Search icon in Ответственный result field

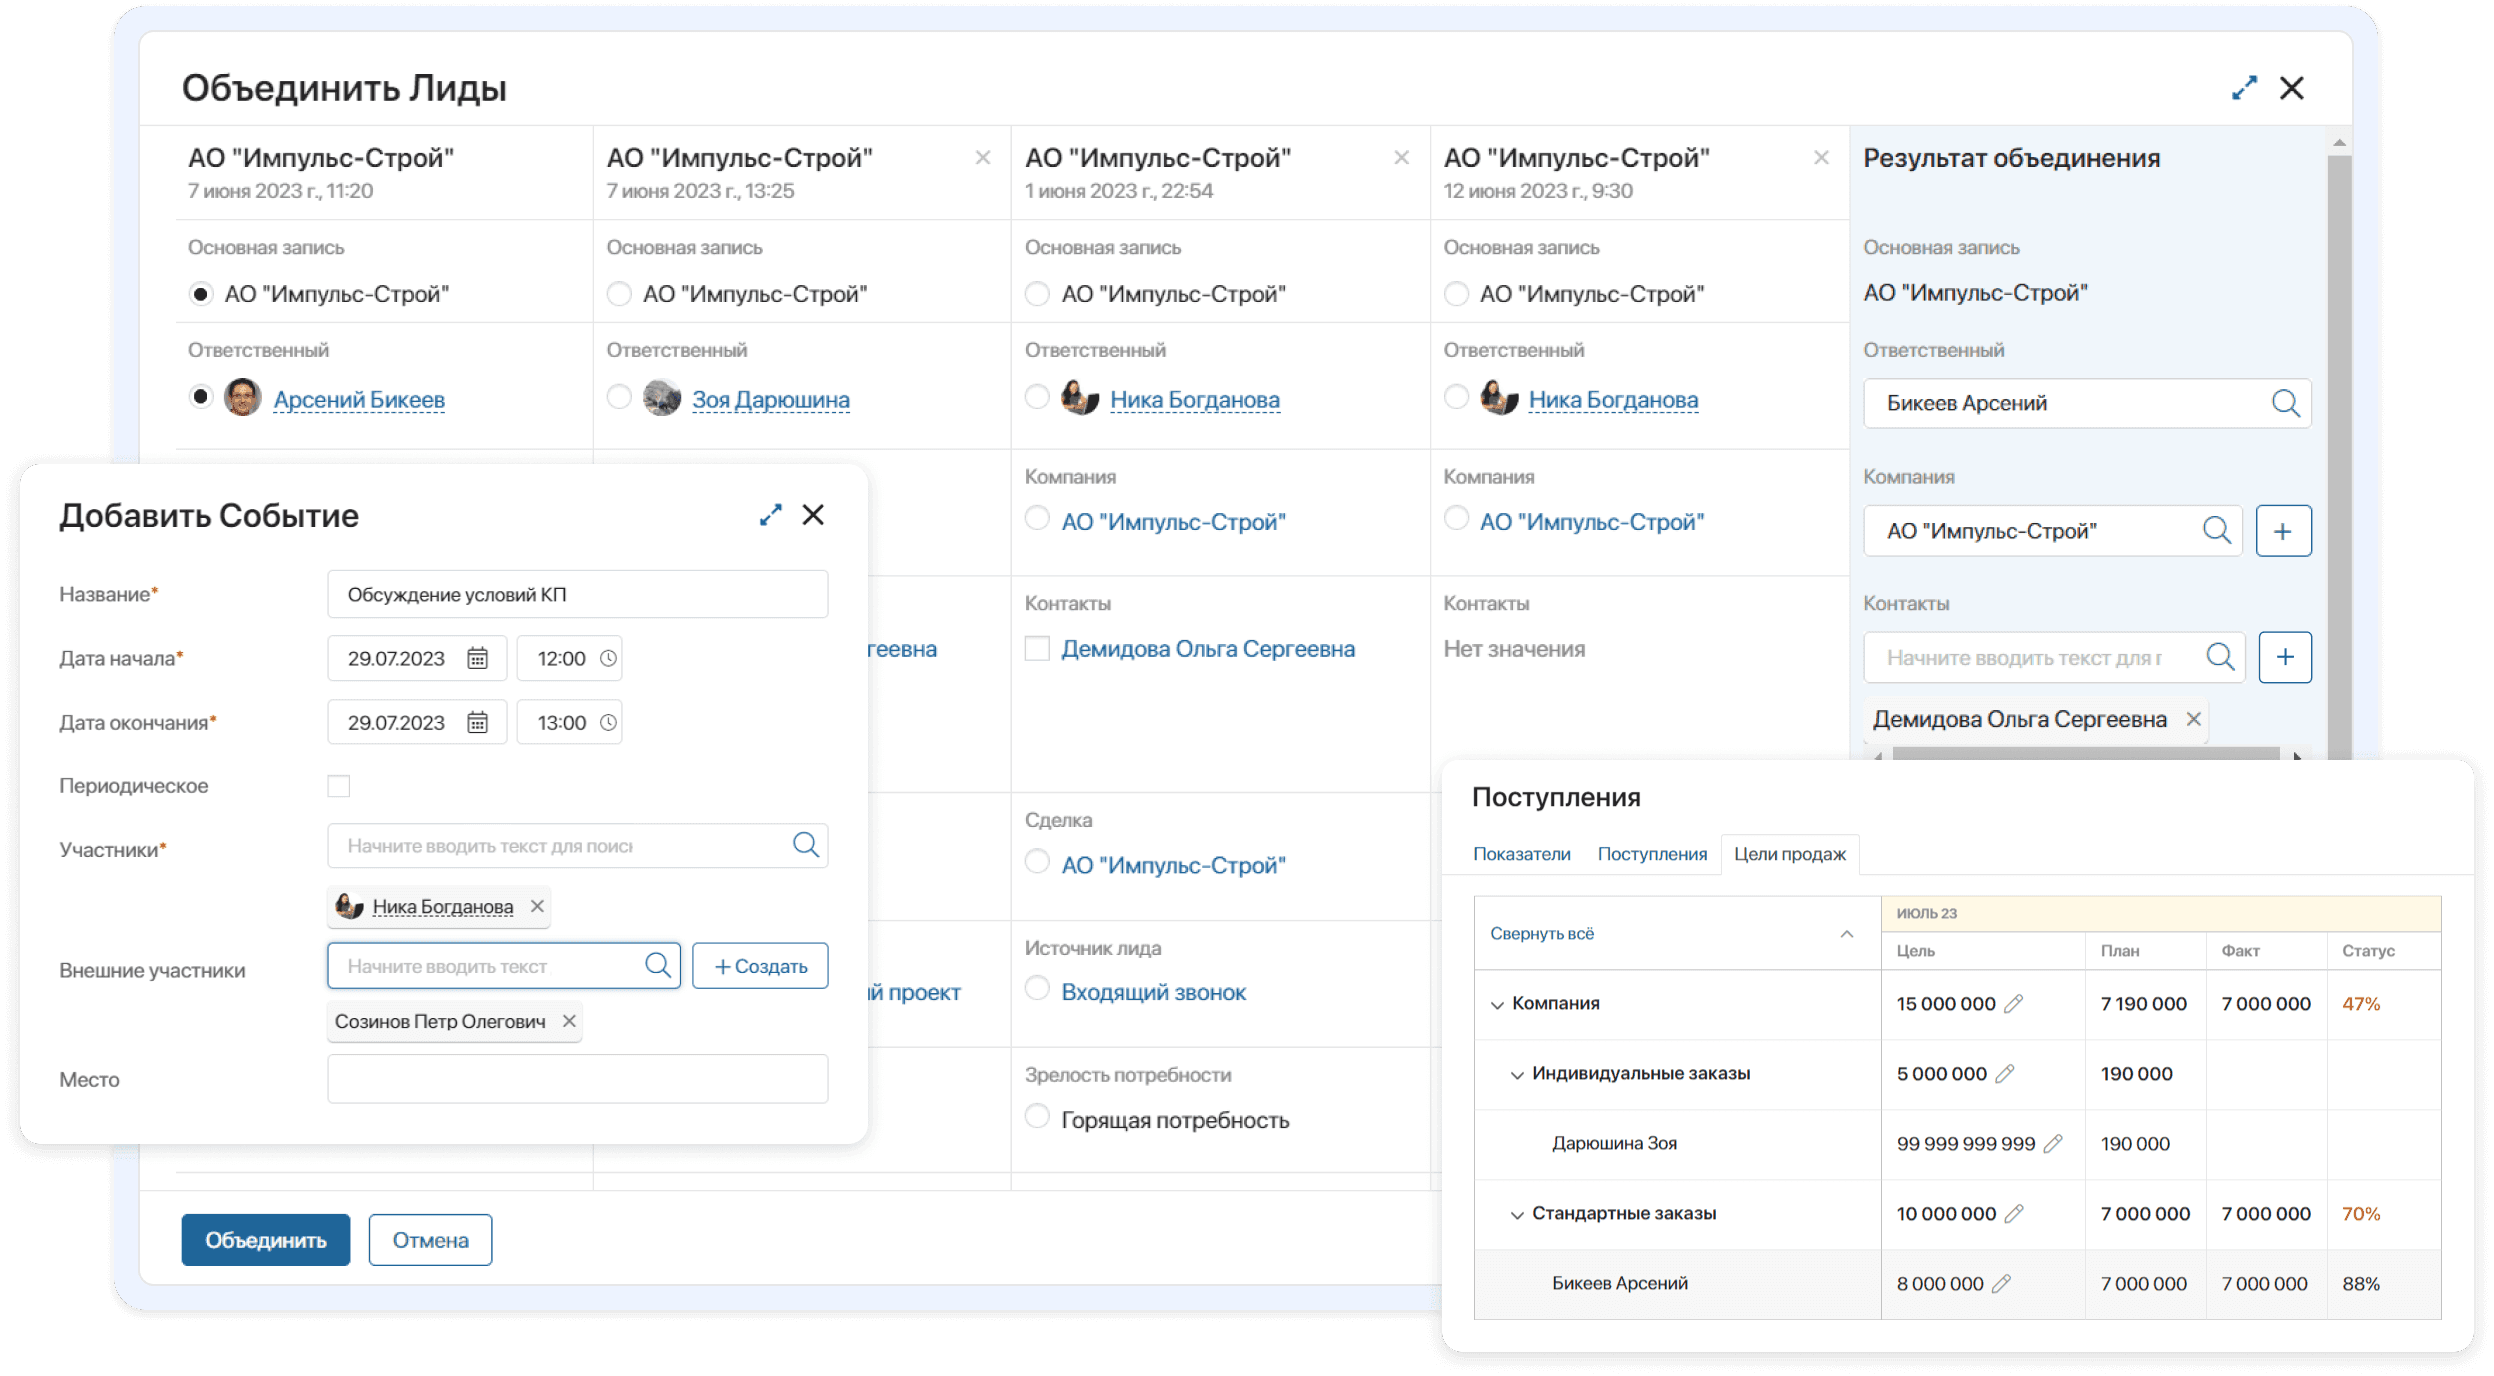(x=2285, y=403)
